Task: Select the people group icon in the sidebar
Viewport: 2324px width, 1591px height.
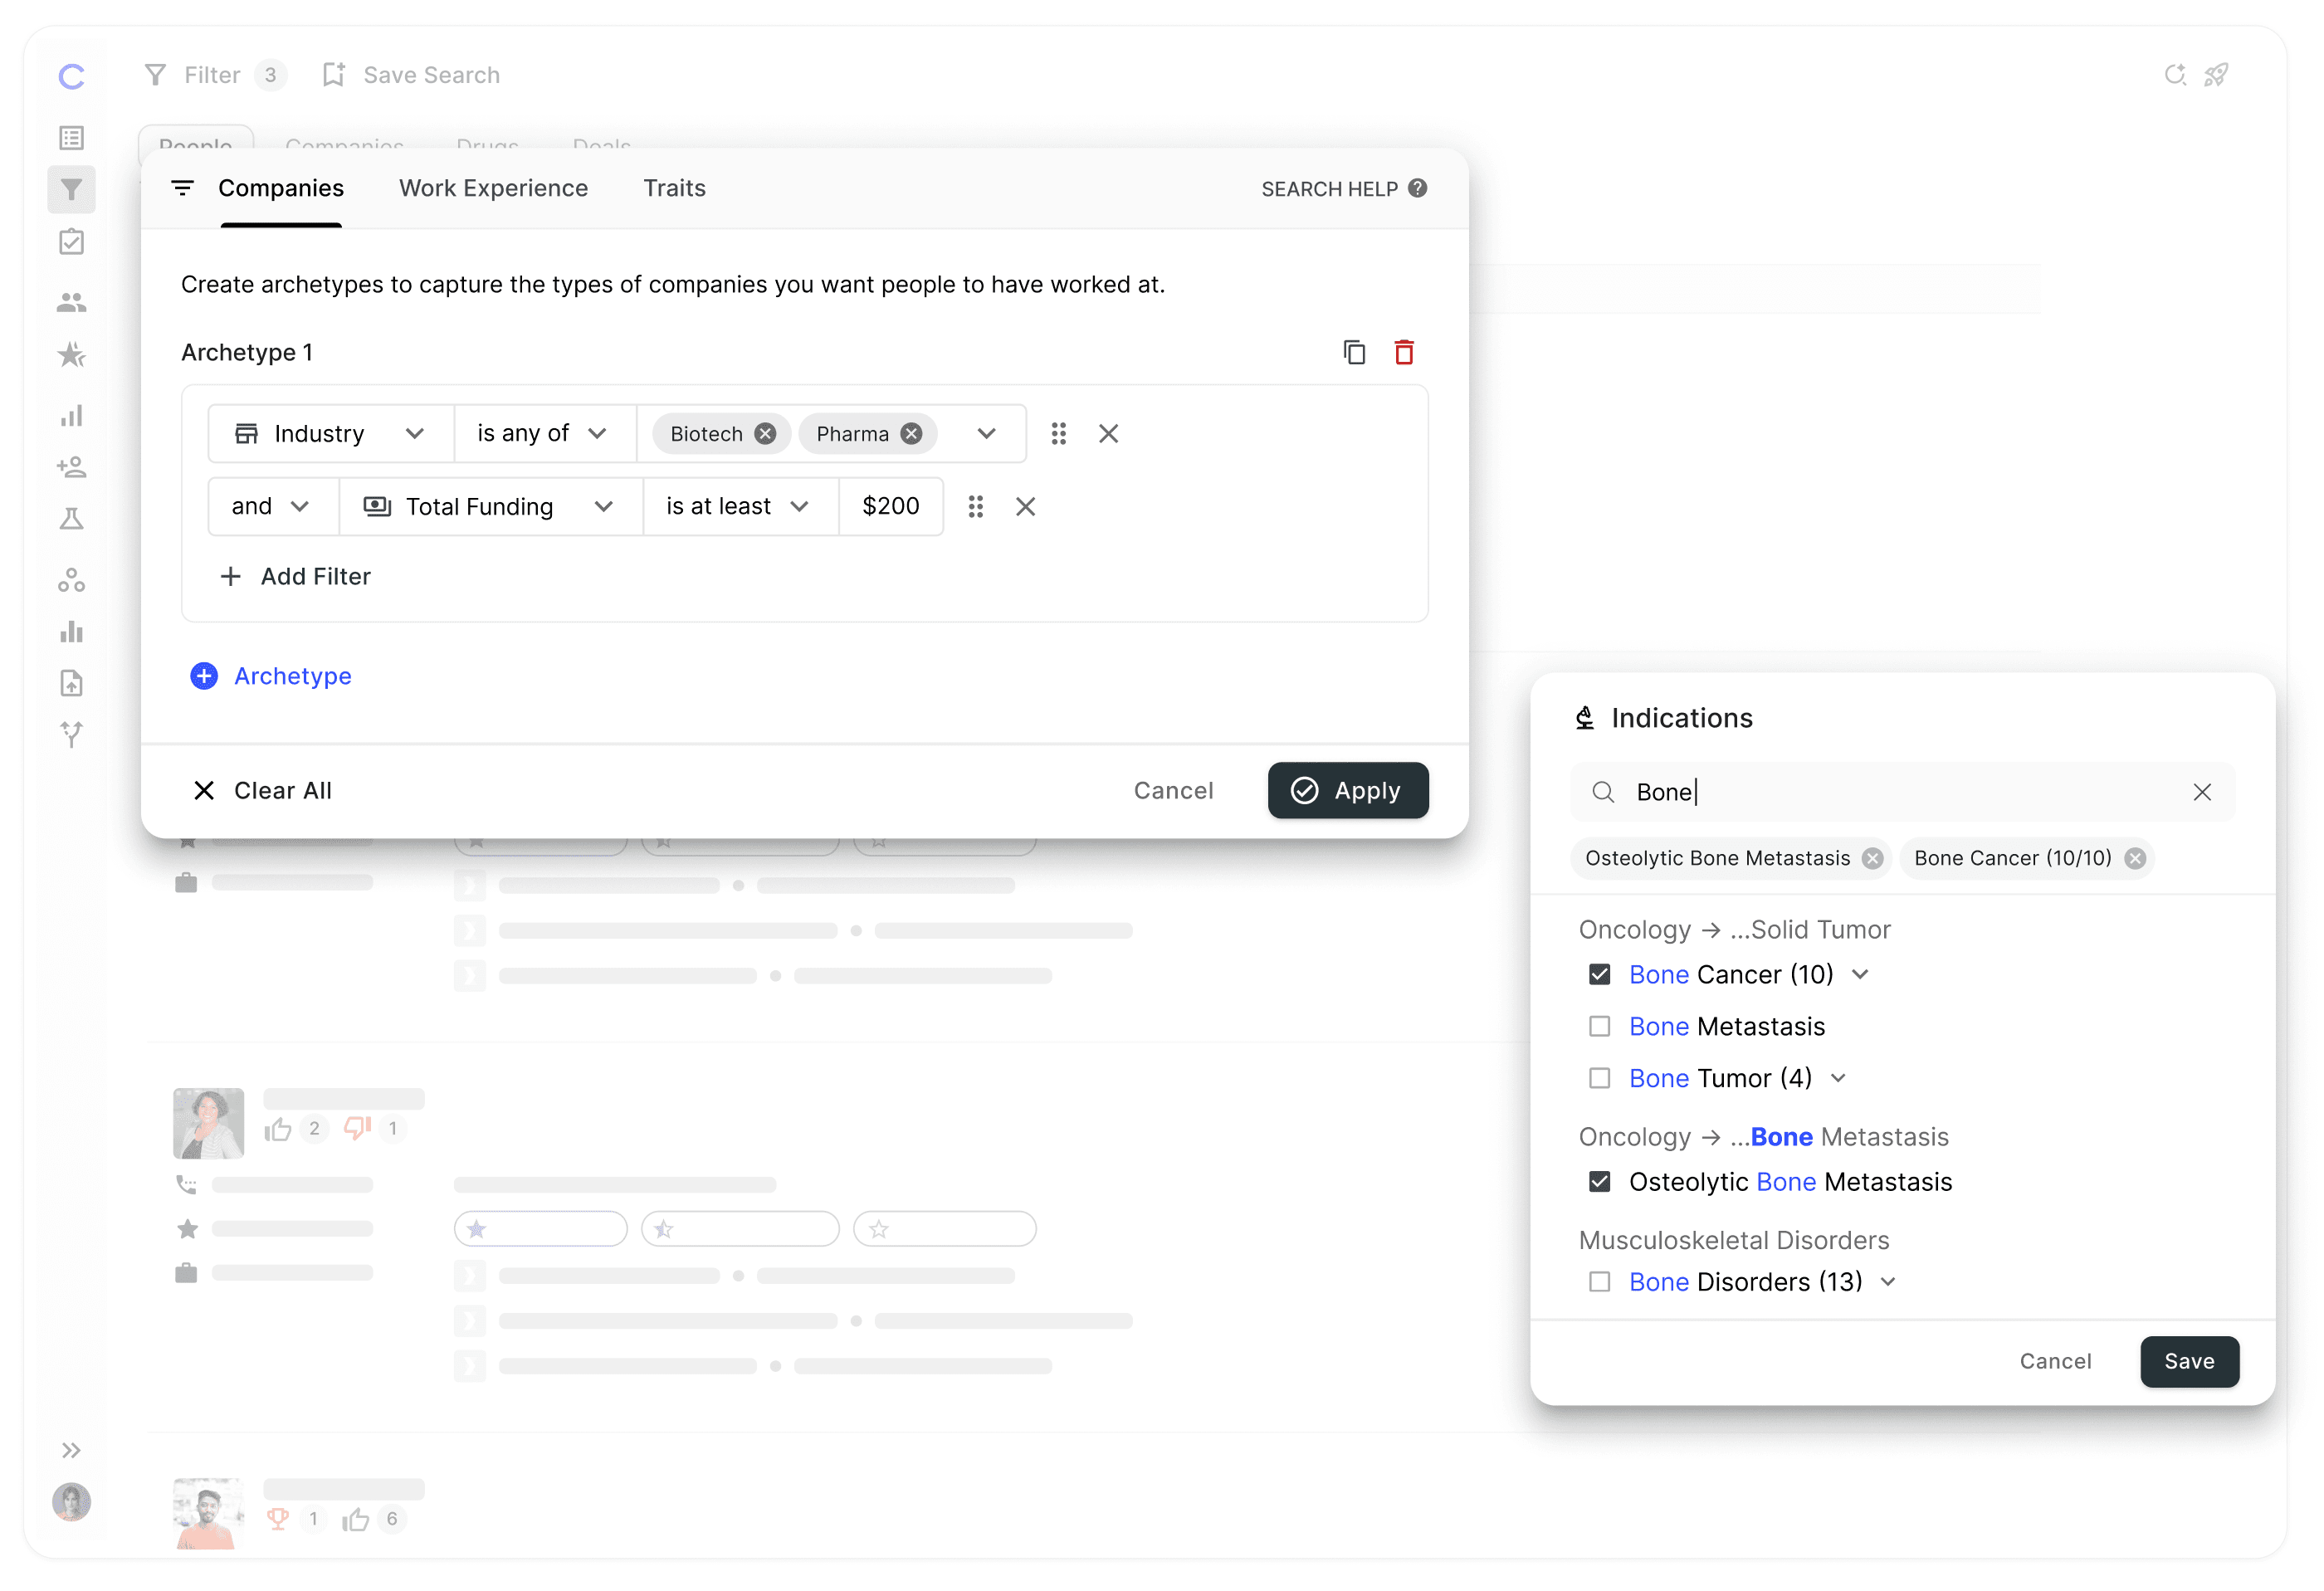Action: [71, 302]
